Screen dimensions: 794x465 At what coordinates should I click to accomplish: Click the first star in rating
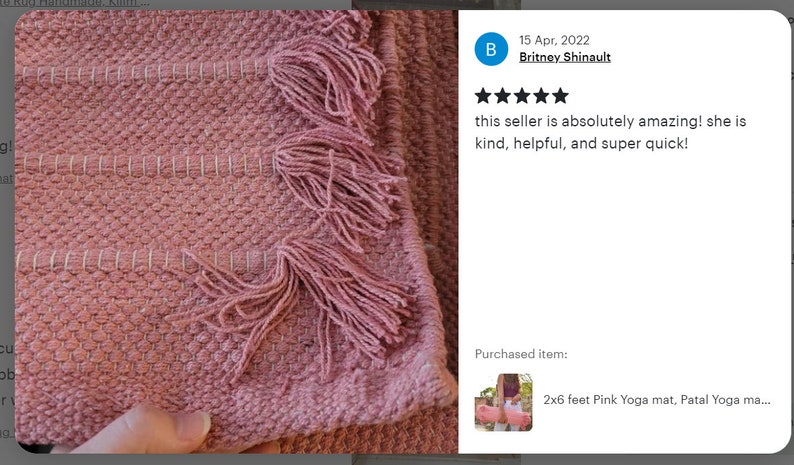(483, 95)
